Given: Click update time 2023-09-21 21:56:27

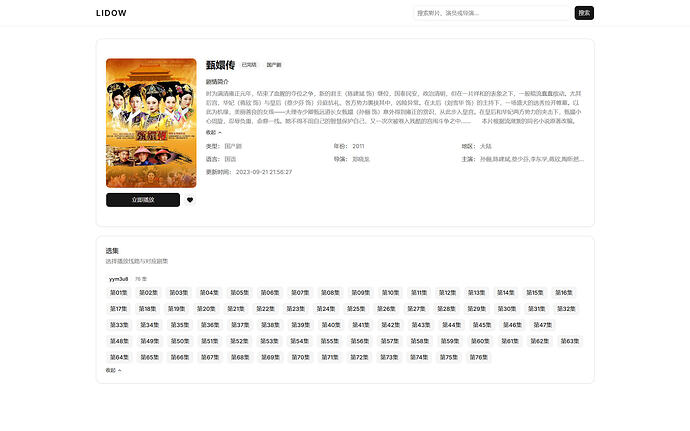Looking at the screenshot, I should 264,172.
